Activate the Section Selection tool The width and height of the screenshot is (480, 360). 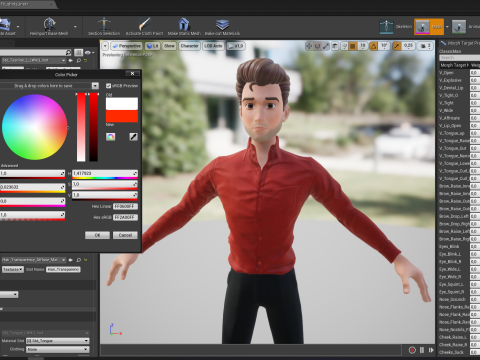coord(104,24)
